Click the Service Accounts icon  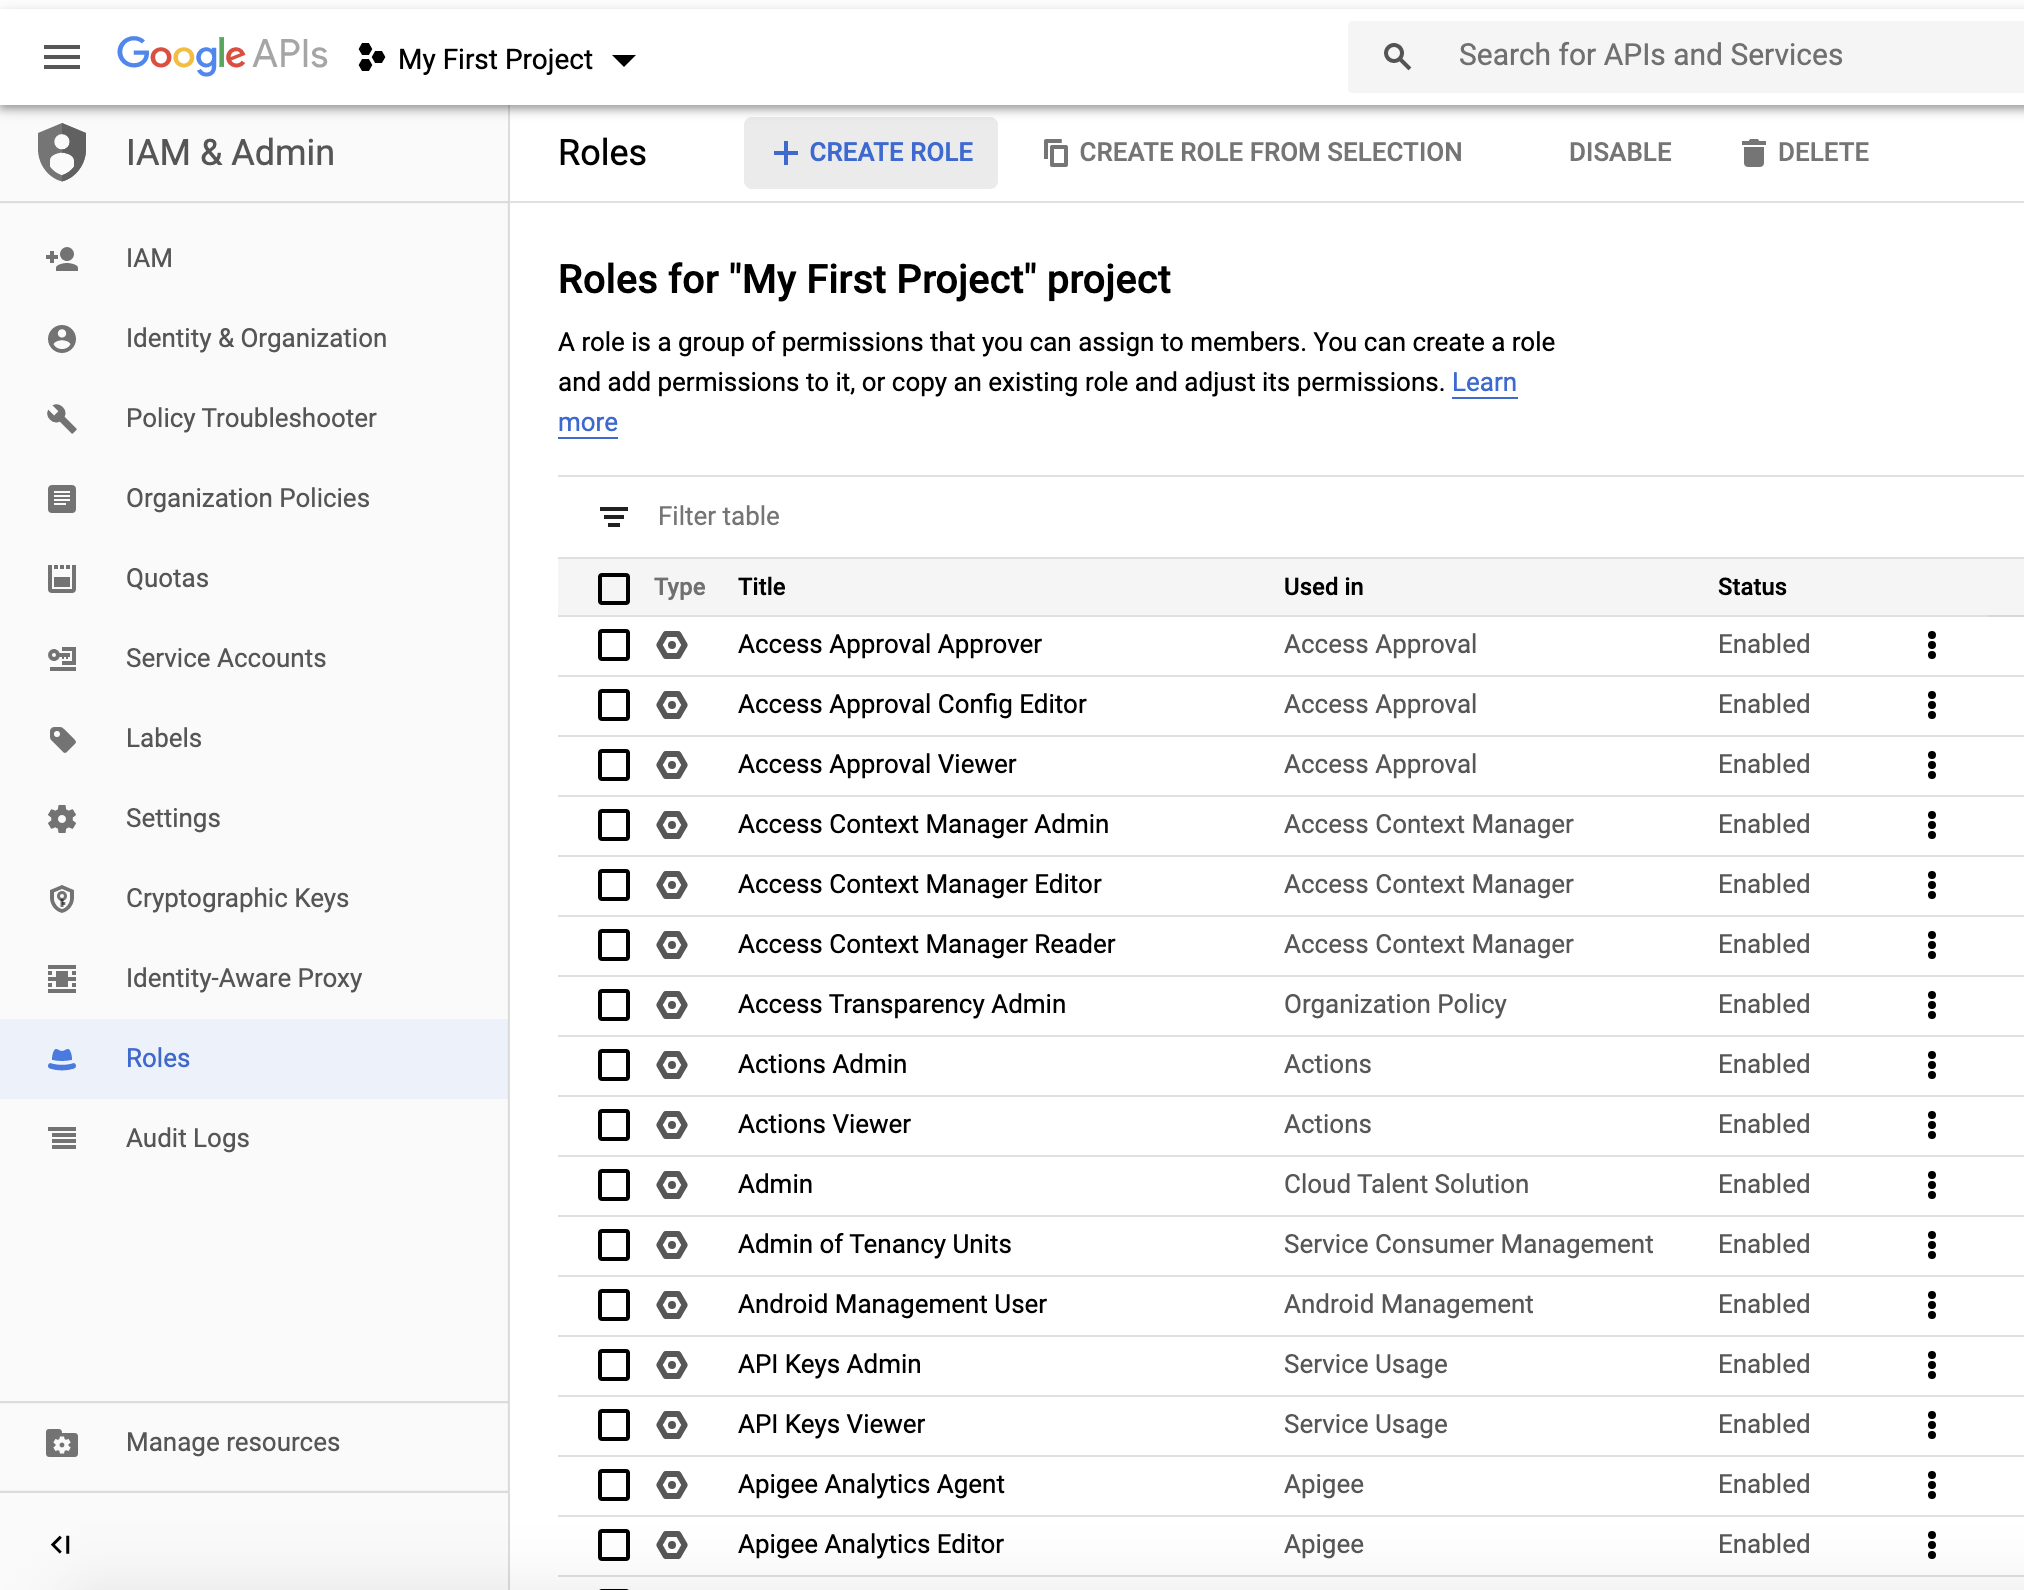(62, 658)
